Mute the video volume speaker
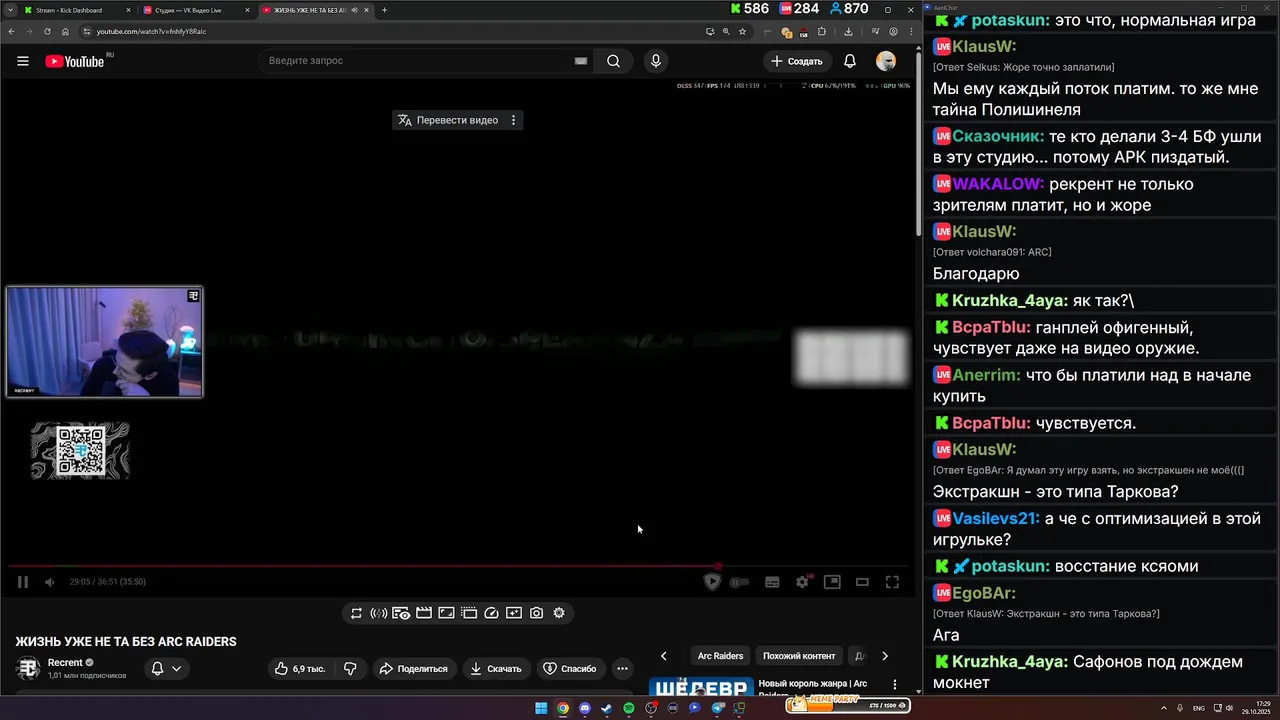Screen dimensions: 1280x720 pyautogui.click(x=49, y=582)
